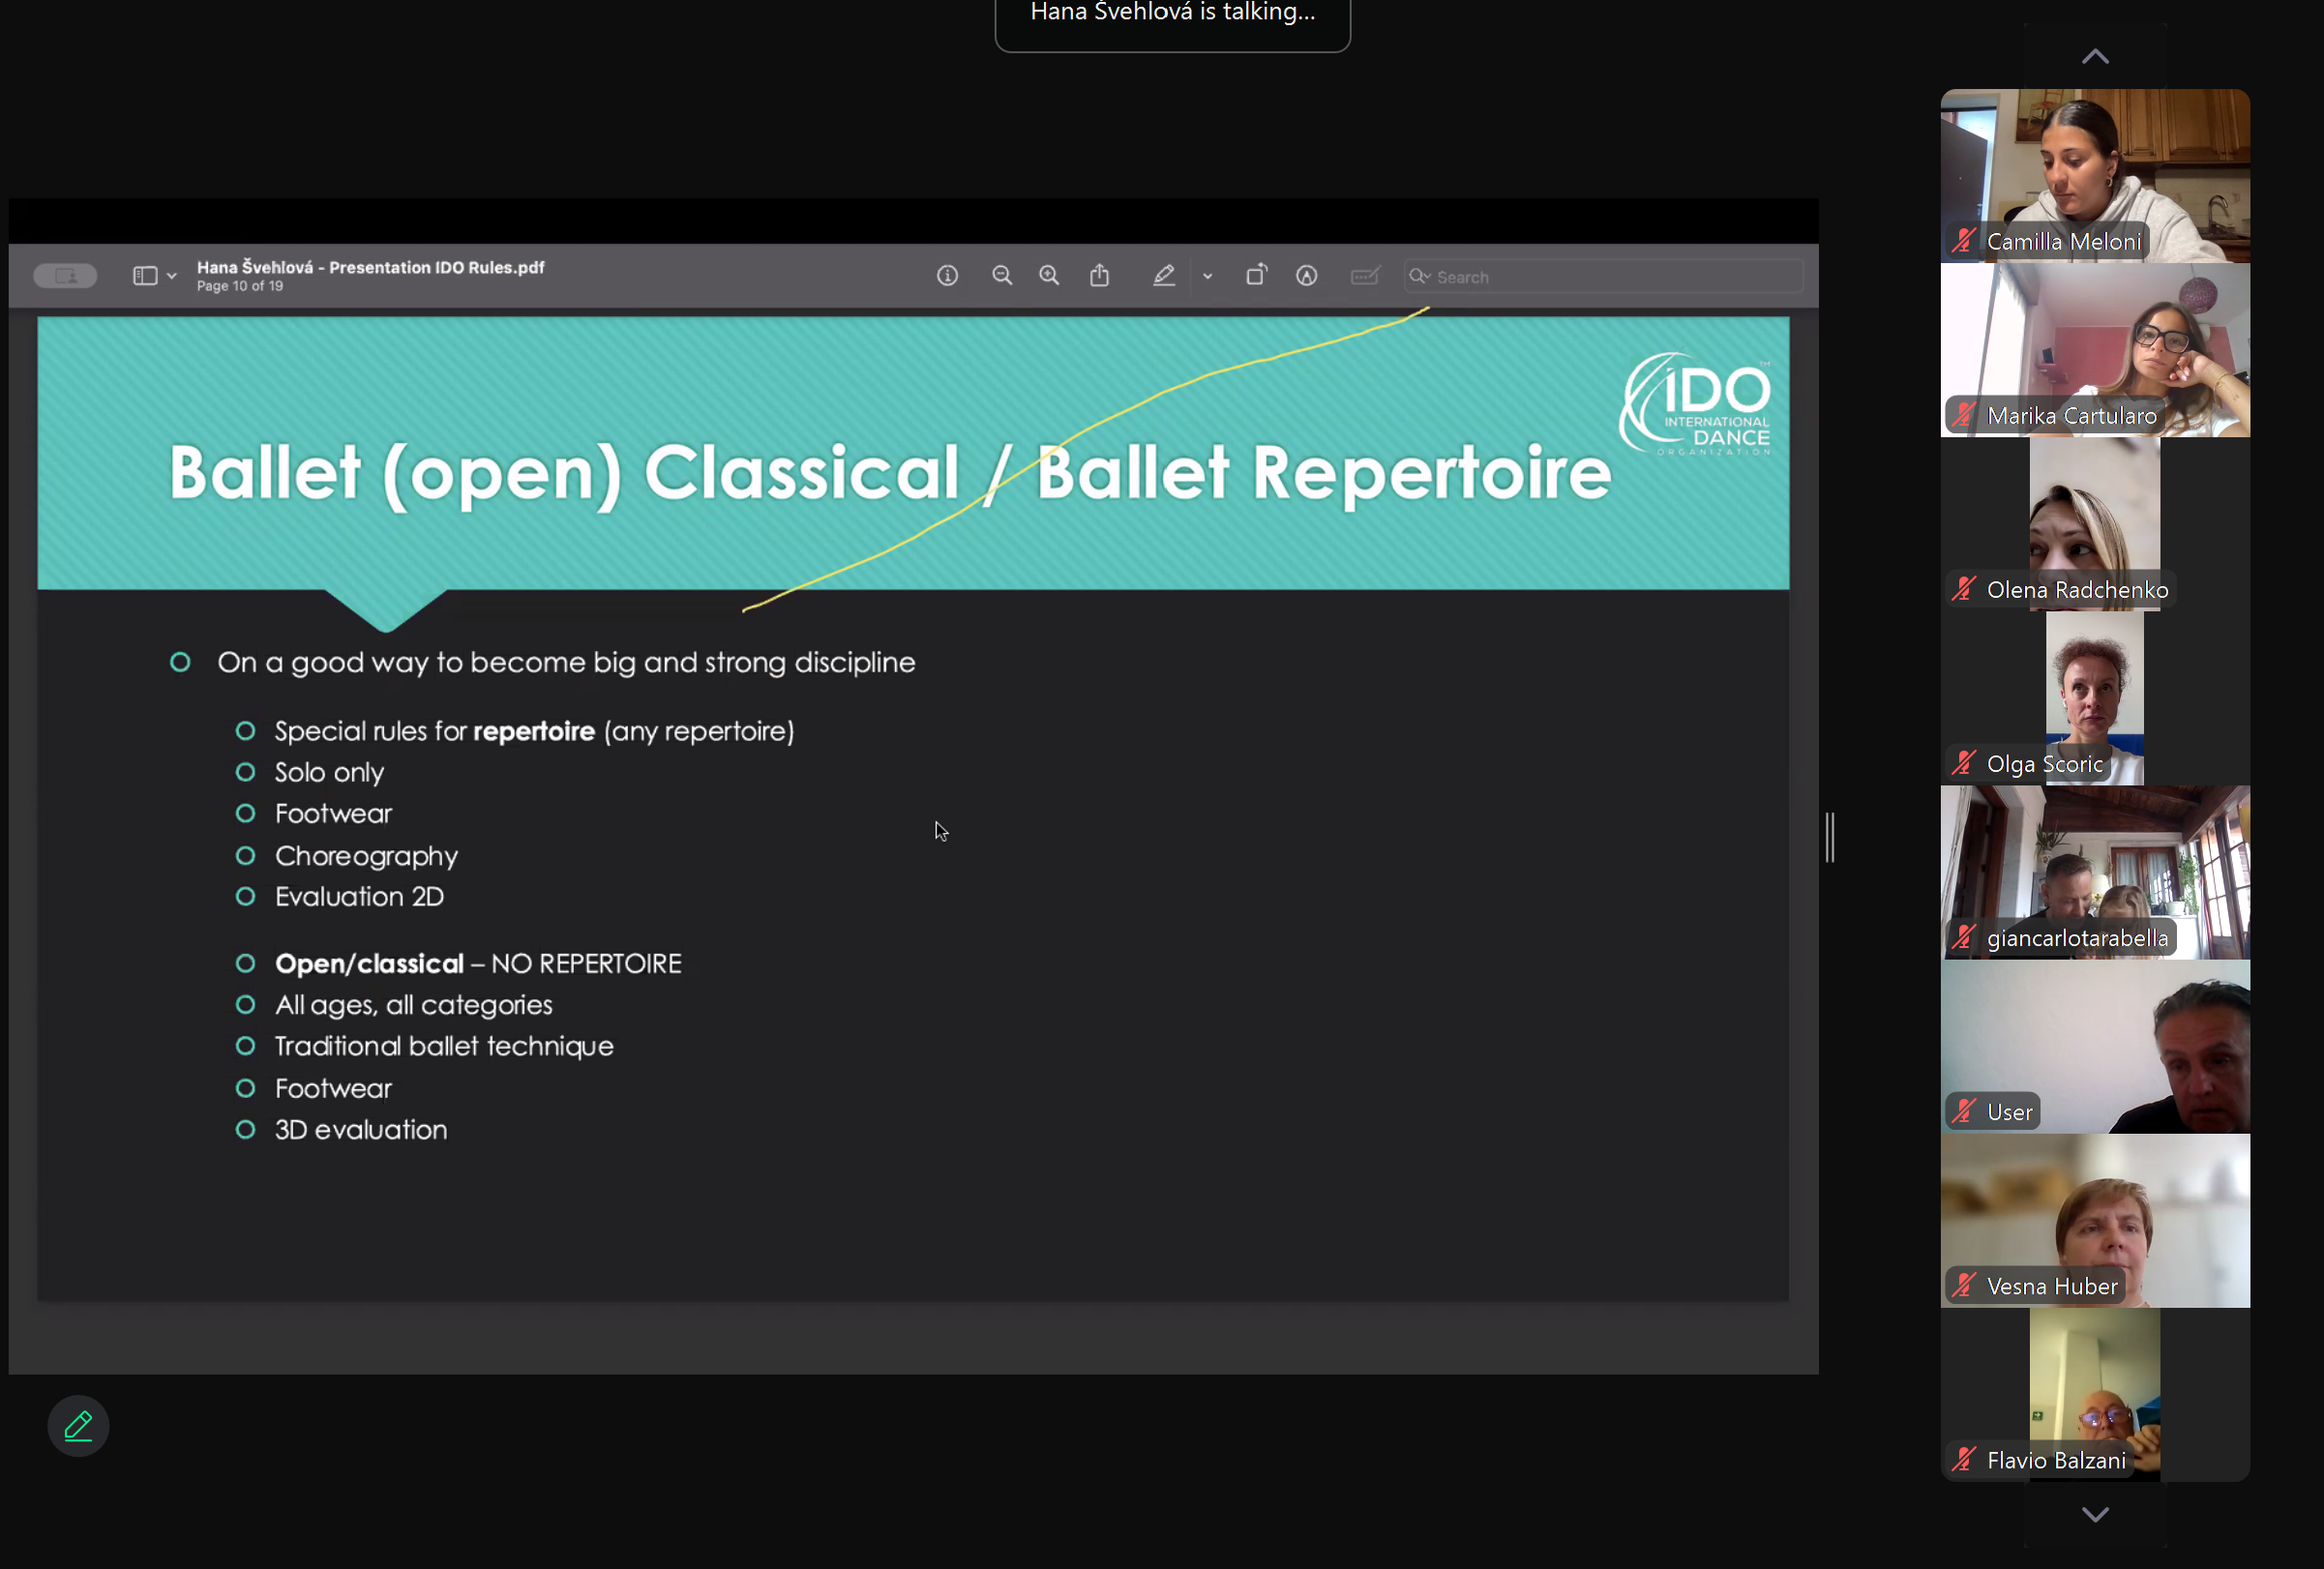2324x1569 pixels.
Task: Open the sidebar view options dropdown arrow
Action: pyautogui.click(x=172, y=276)
